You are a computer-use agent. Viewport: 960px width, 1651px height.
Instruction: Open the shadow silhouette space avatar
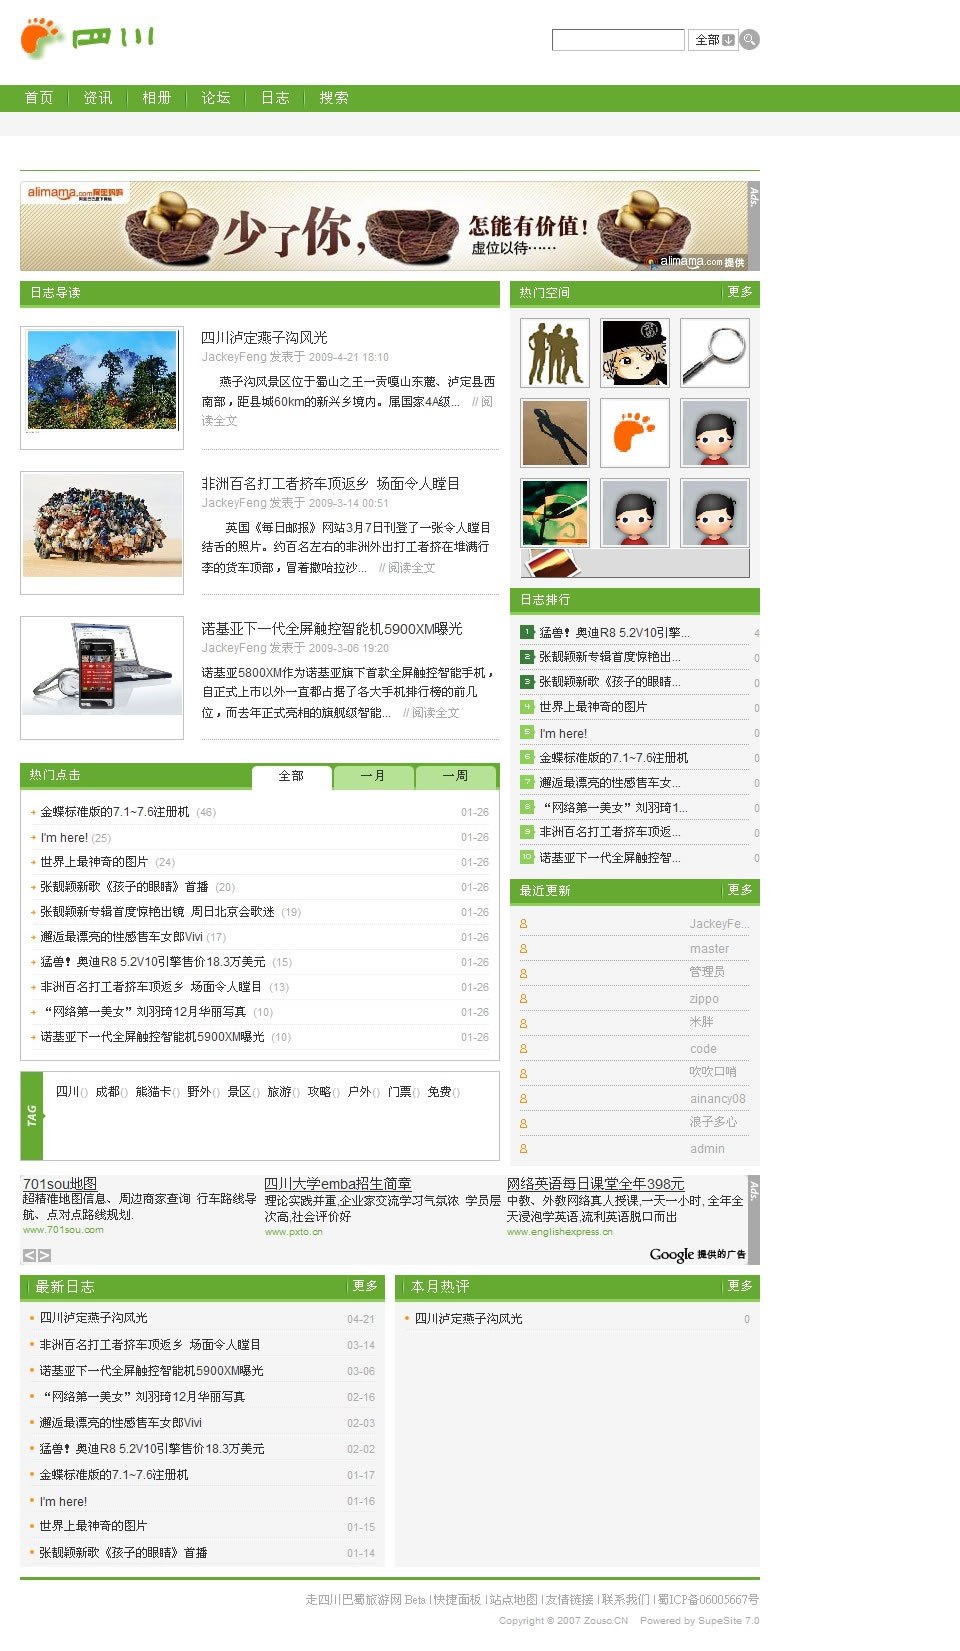point(555,433)
